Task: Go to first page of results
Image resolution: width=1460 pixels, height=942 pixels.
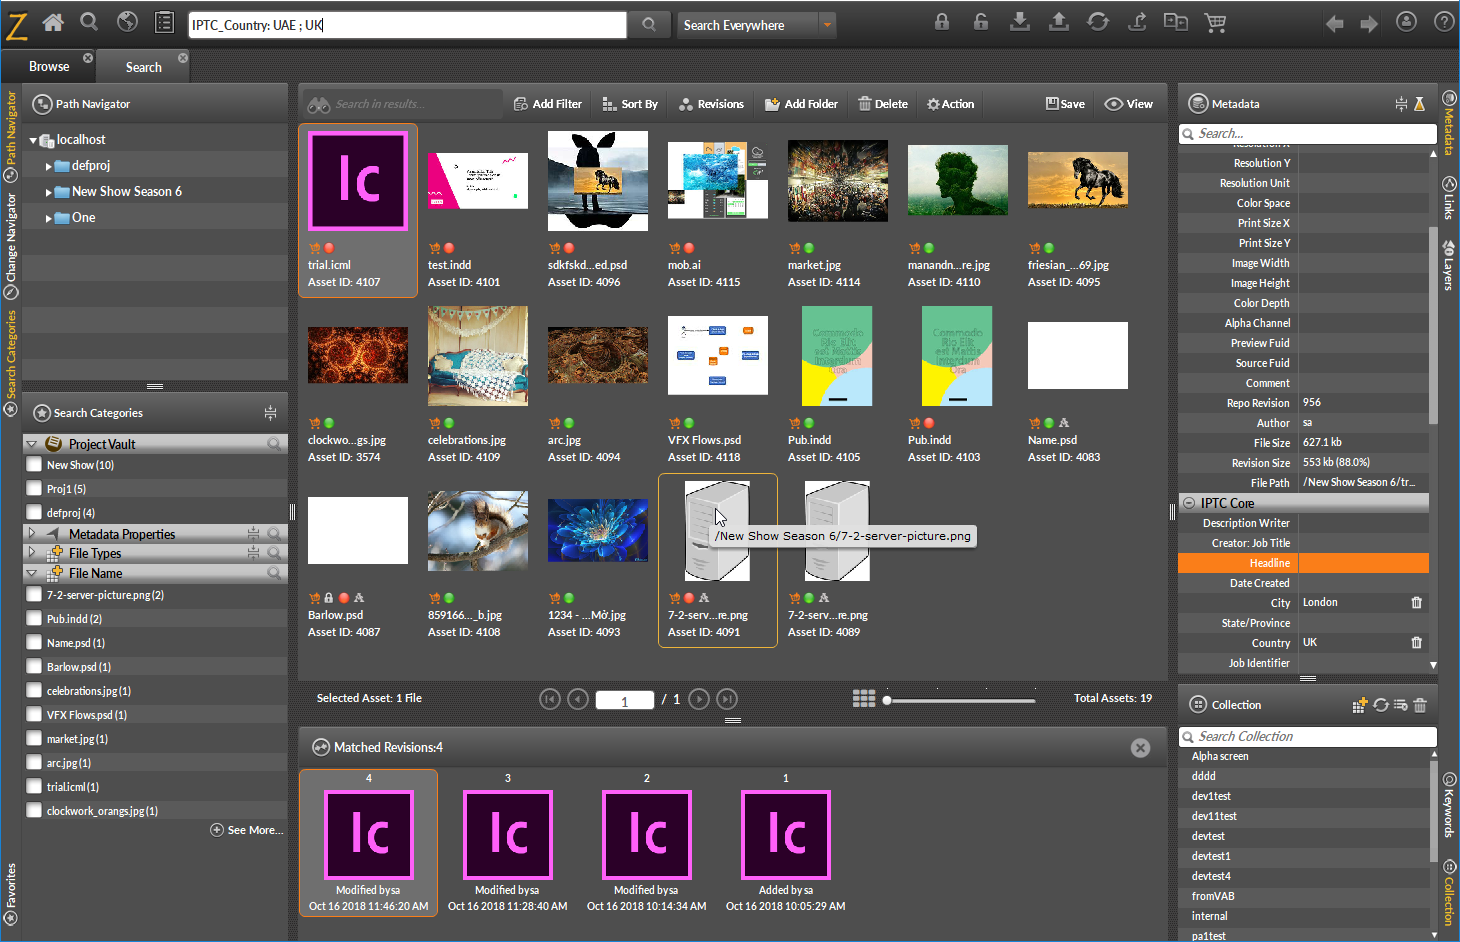Action: 550,699
